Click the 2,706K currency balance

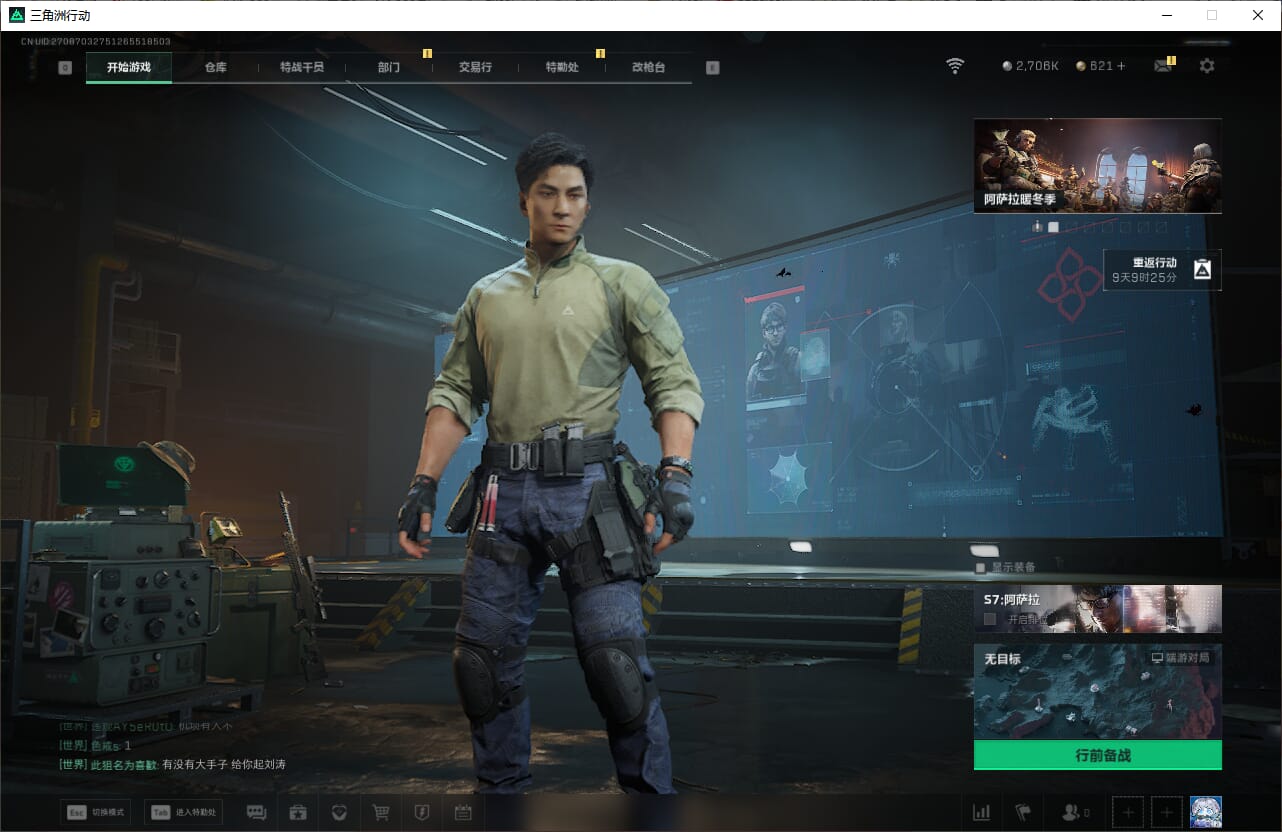coord(1037,66)
